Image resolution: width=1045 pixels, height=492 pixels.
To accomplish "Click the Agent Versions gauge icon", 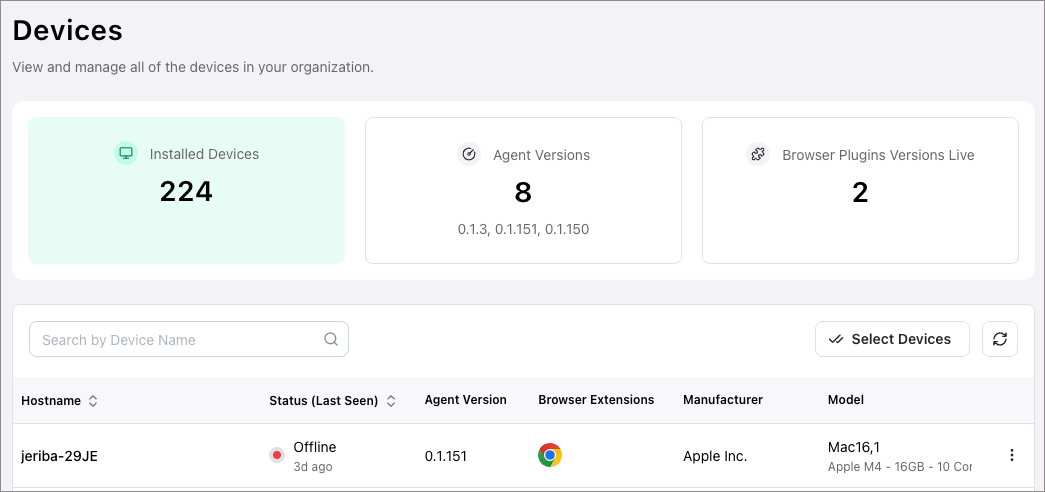I will tap(469, 154).
